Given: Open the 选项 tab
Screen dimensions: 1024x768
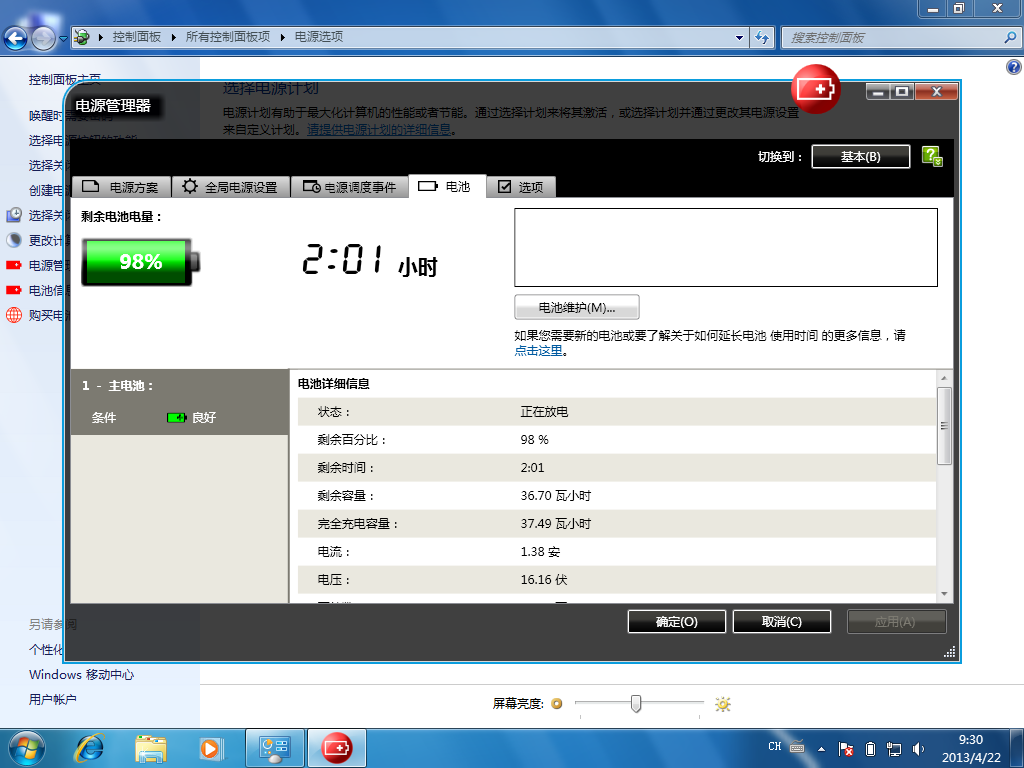Looking at the screenshot, I should click(x=521, y=187).
